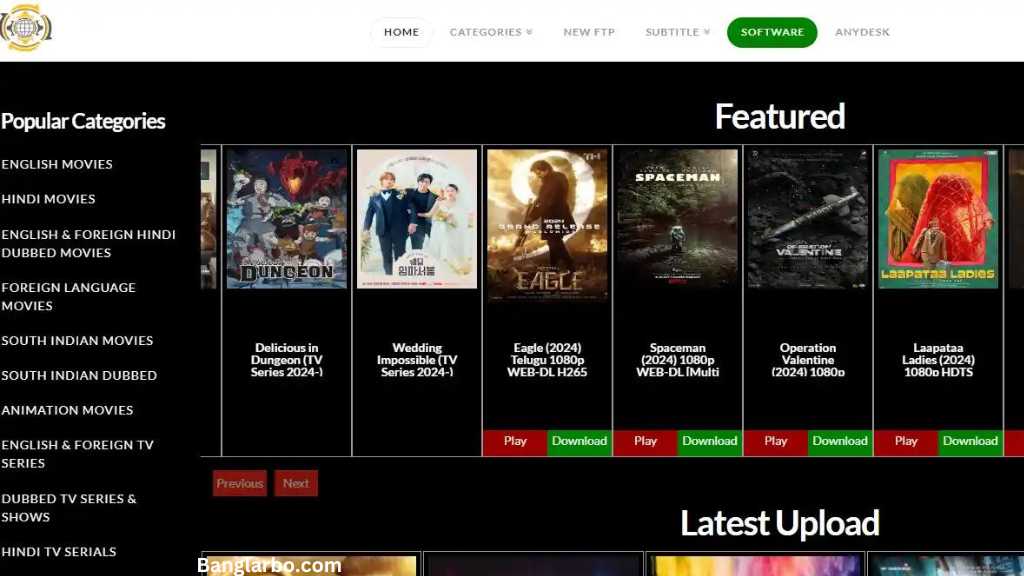Click the Wedding Impossible title text
This screenshot has height=576, width=1024.
pos(417,360)
